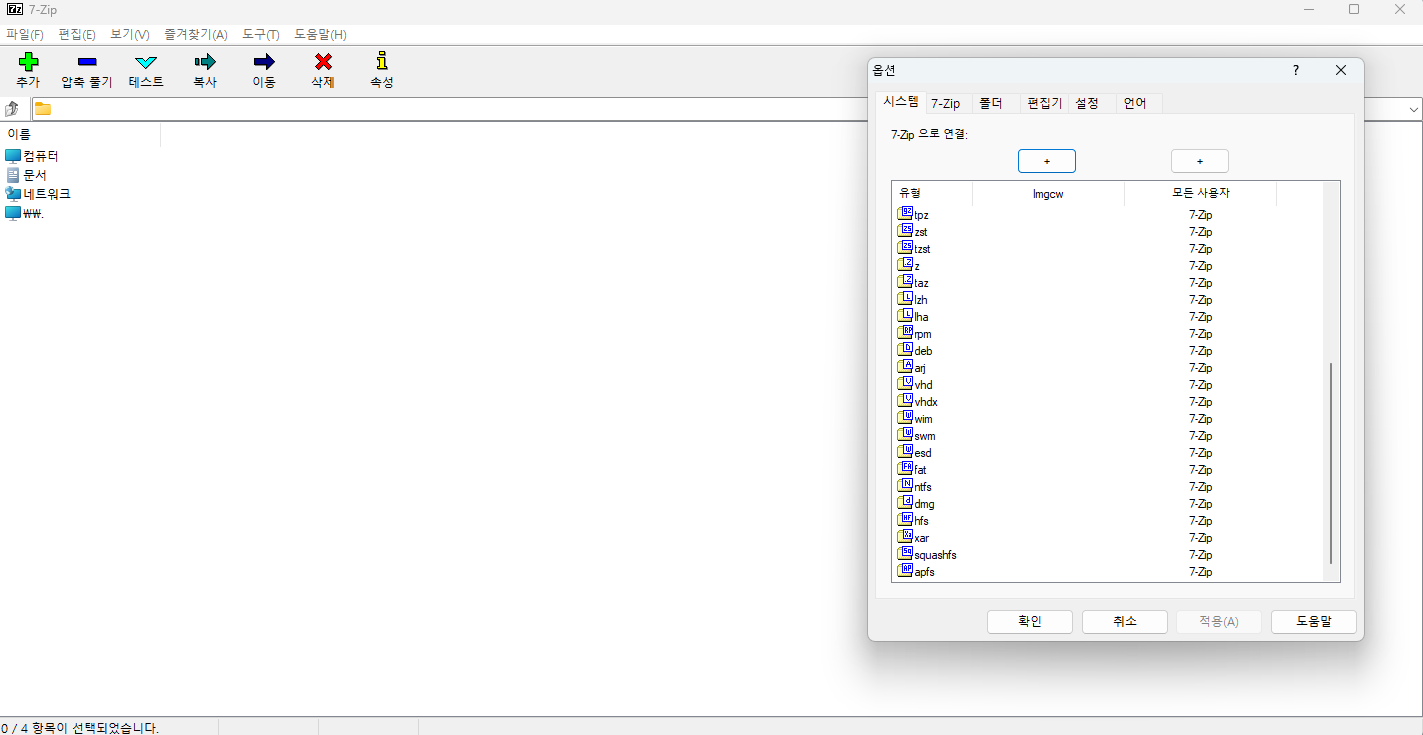This screenshot has height=735, width=1423.
Task: Select the Network (네트워크) item icon
Action: 13,194
